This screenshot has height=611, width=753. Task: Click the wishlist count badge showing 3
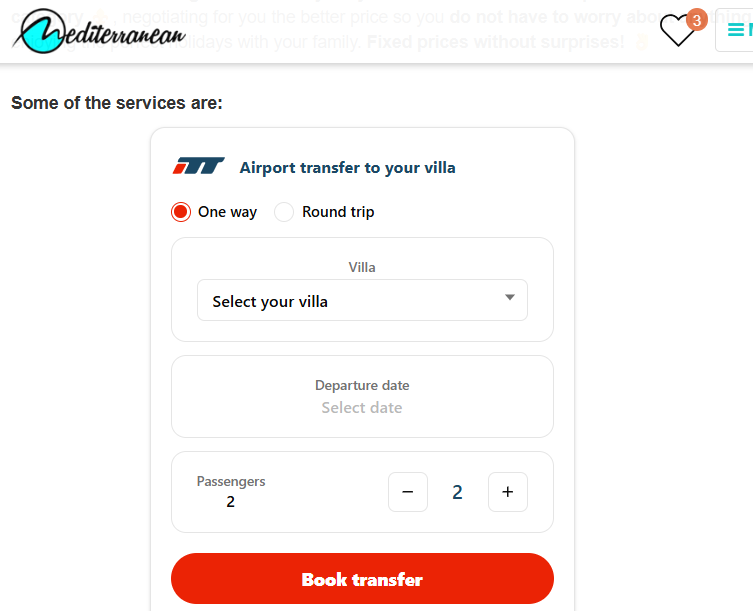pos(697,19)
